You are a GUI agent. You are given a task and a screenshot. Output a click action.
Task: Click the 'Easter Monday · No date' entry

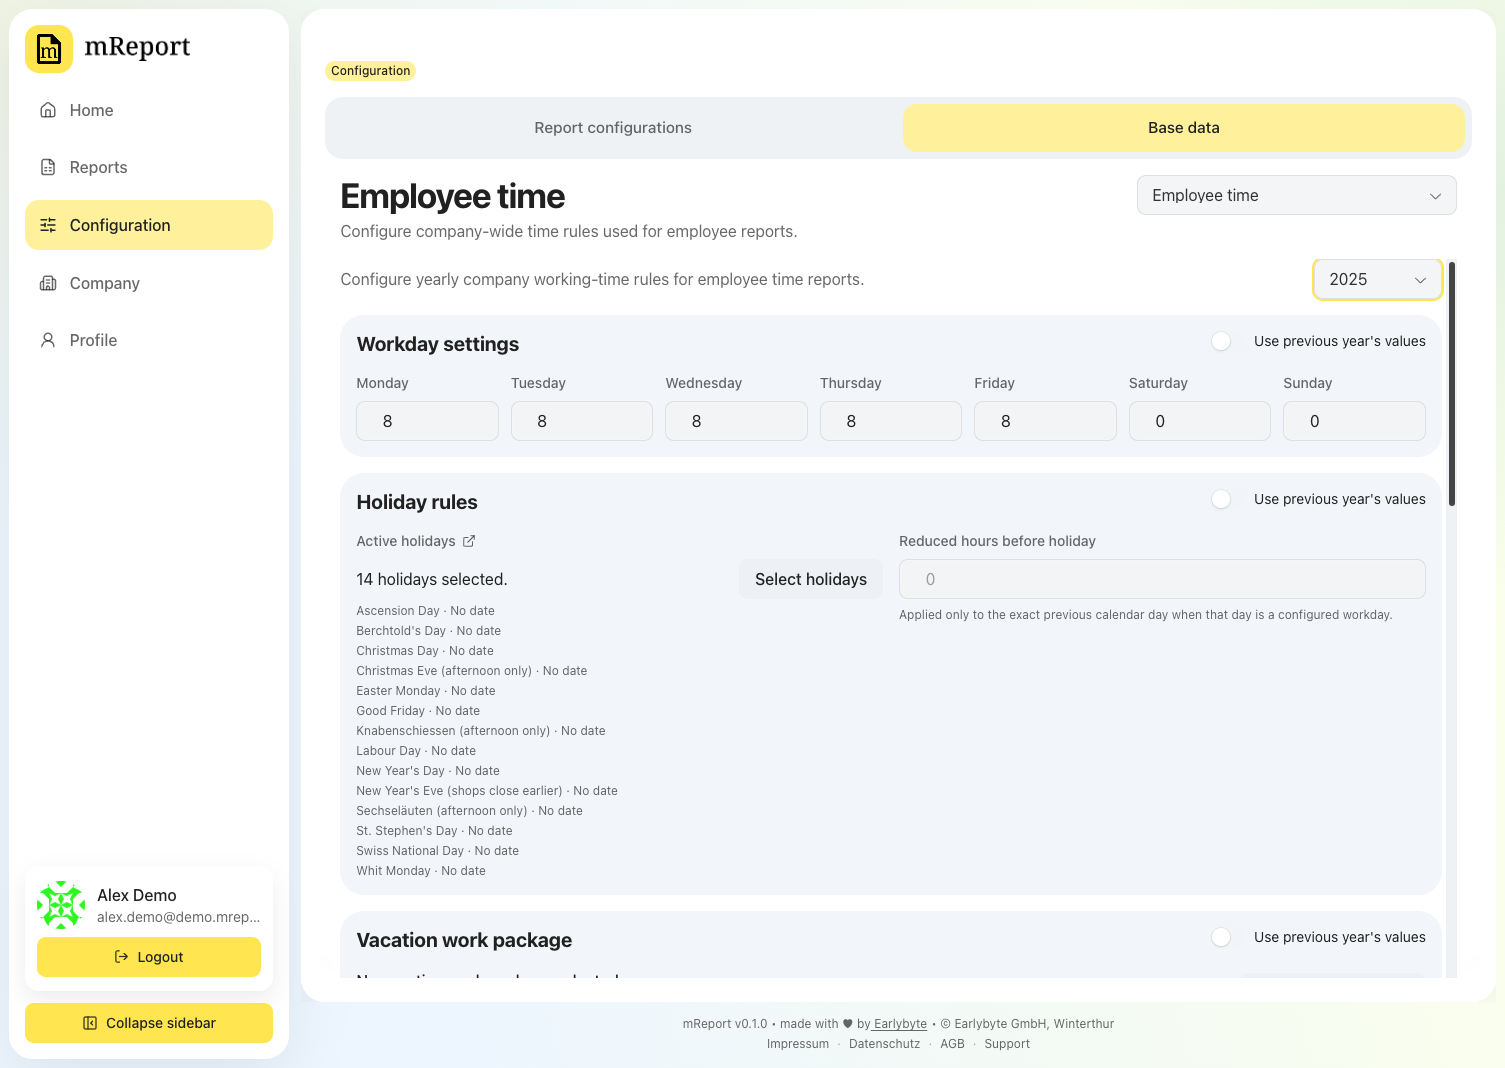(426, 691)
